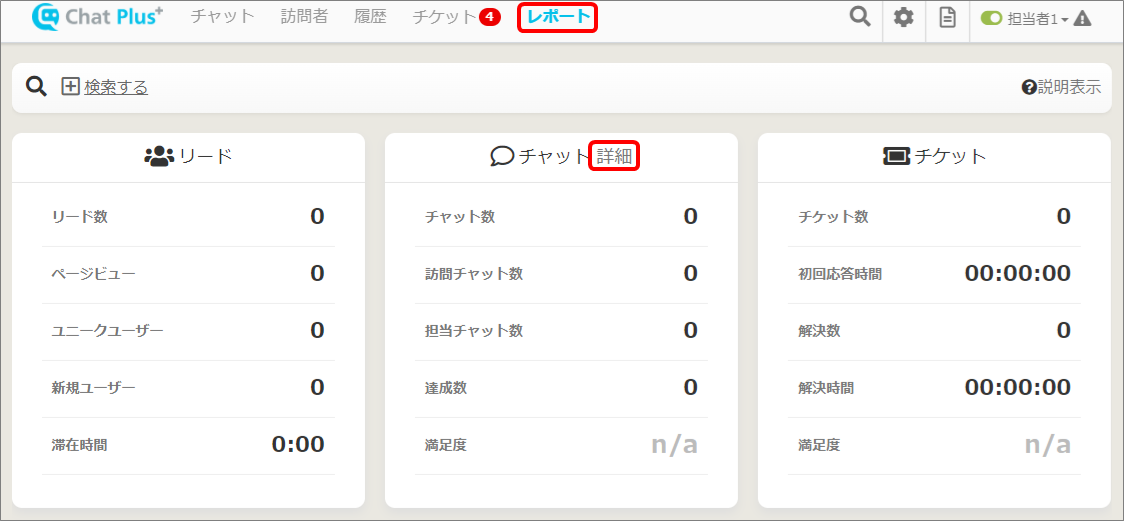Click the chat speech bubble icon
The height and width of the screenshot is (521, 1124).
click(x=503, y=156)
